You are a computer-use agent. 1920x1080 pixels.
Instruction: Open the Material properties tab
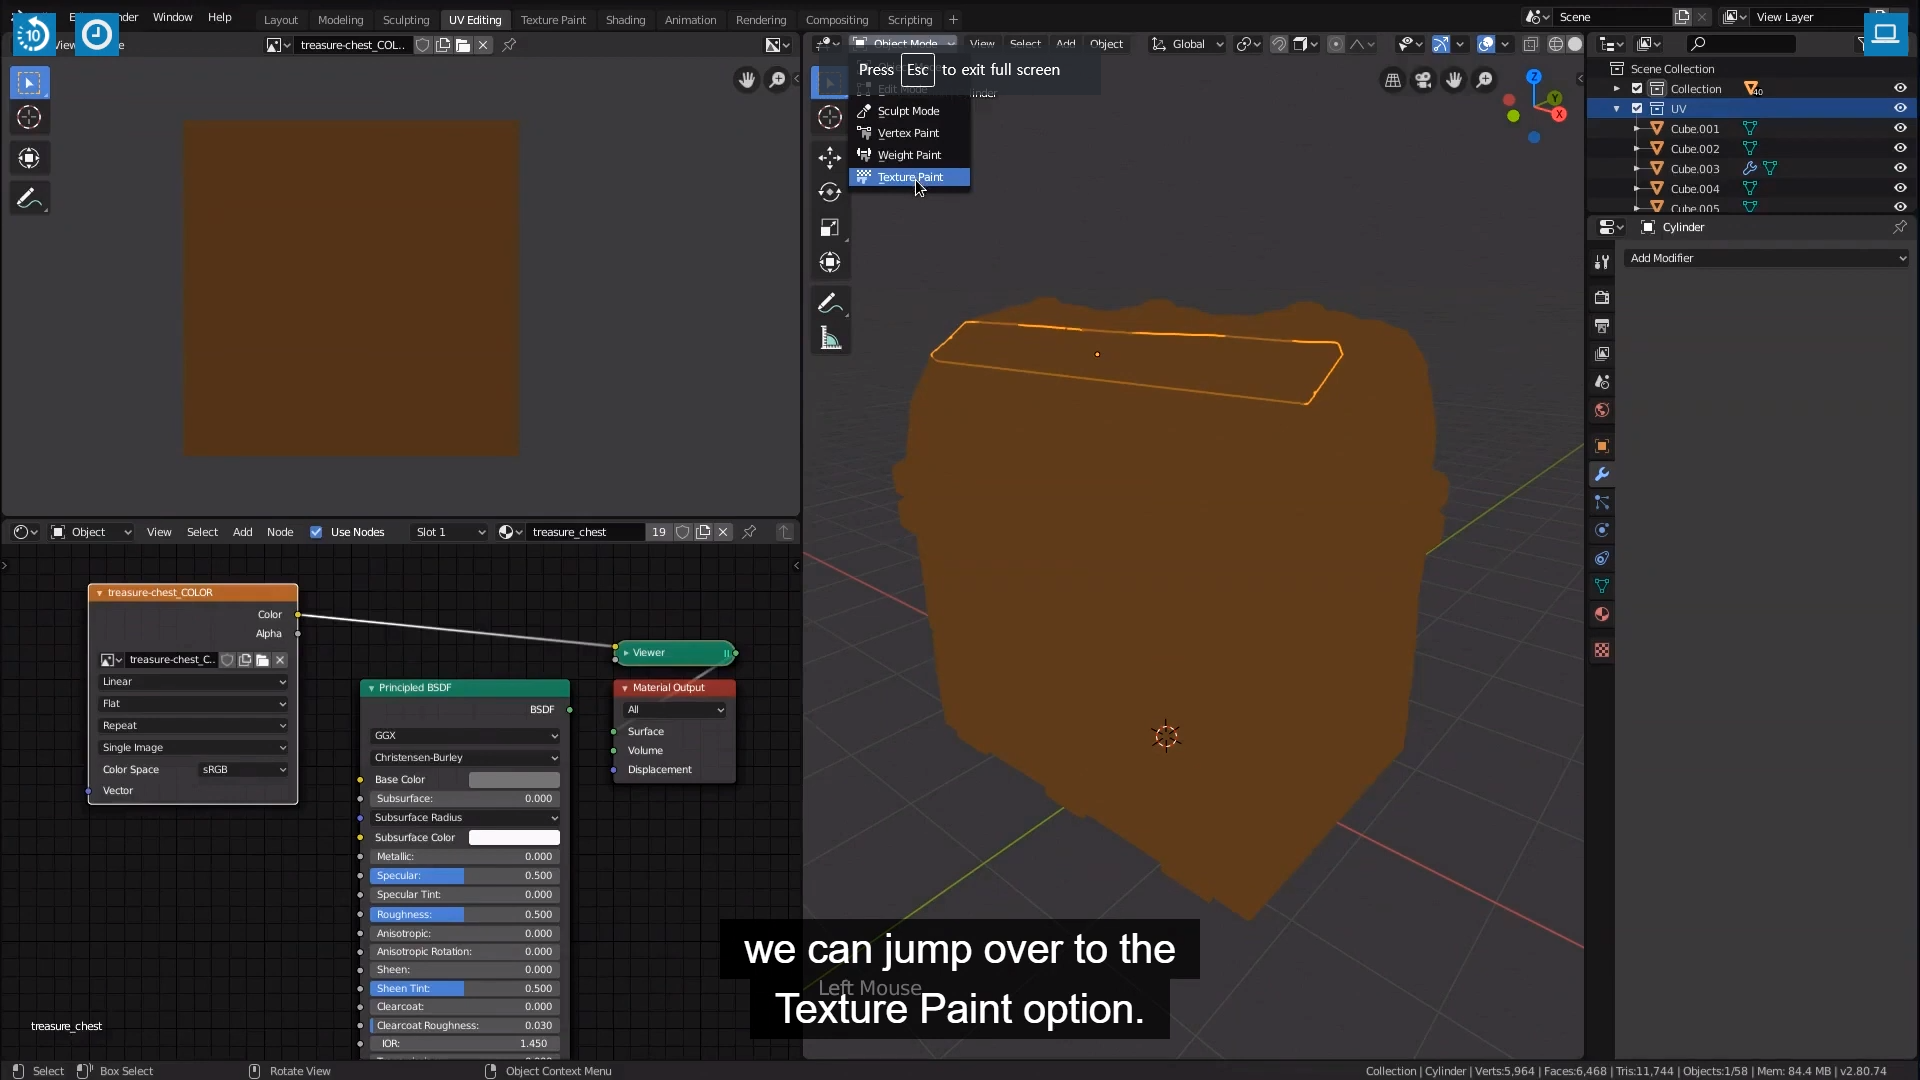click(1602, 614)
